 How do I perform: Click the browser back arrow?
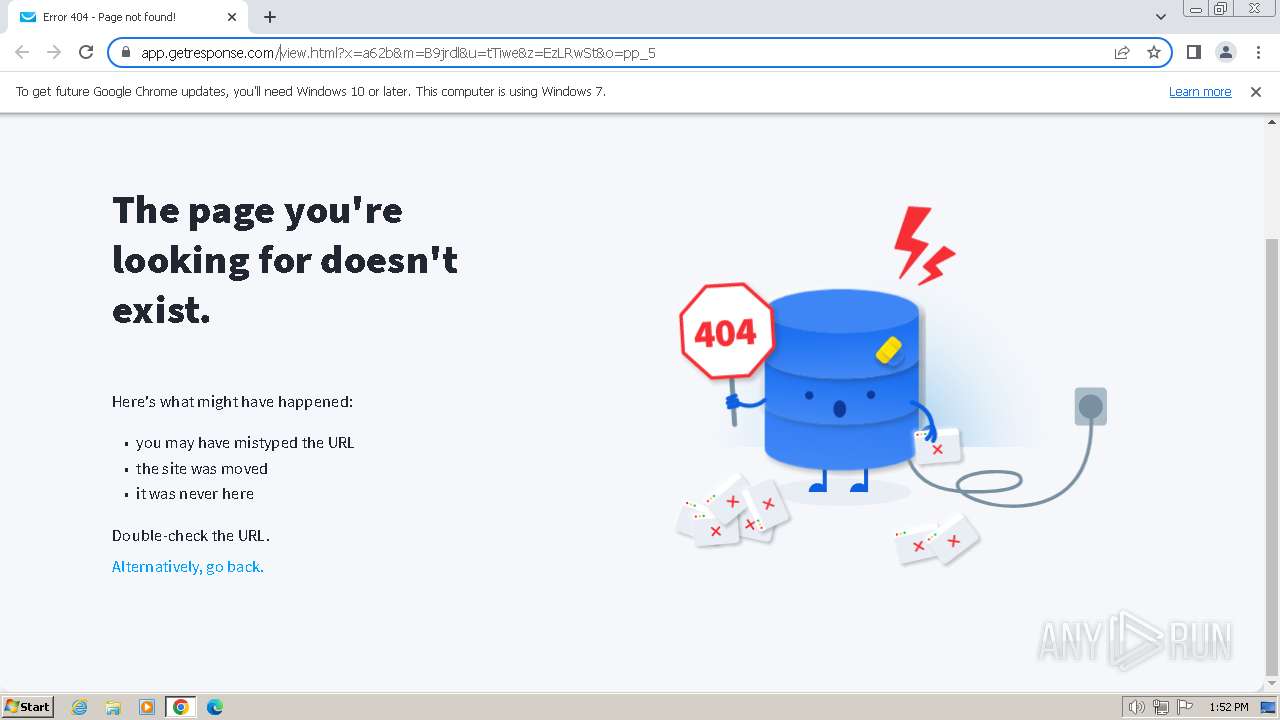click(x=22, y=52)
